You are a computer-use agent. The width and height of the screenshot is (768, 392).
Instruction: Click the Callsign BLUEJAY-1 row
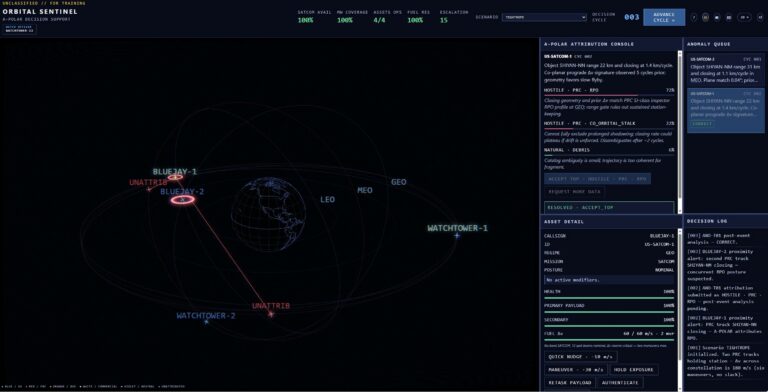coord(609,236)
